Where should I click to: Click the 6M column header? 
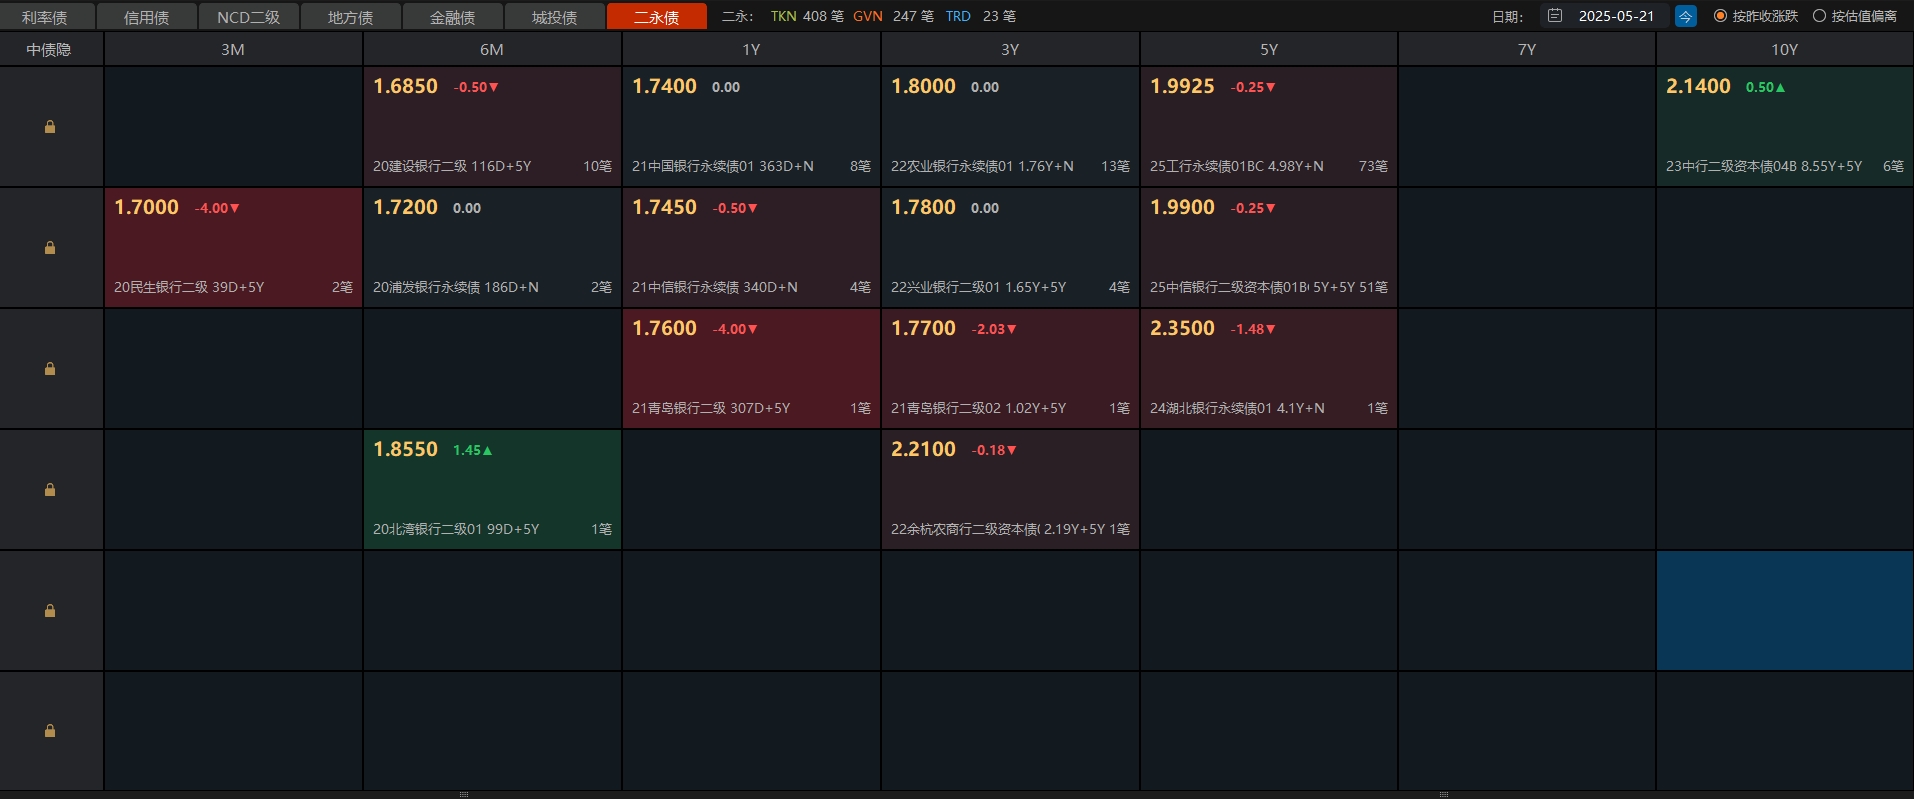coord(492,49)
